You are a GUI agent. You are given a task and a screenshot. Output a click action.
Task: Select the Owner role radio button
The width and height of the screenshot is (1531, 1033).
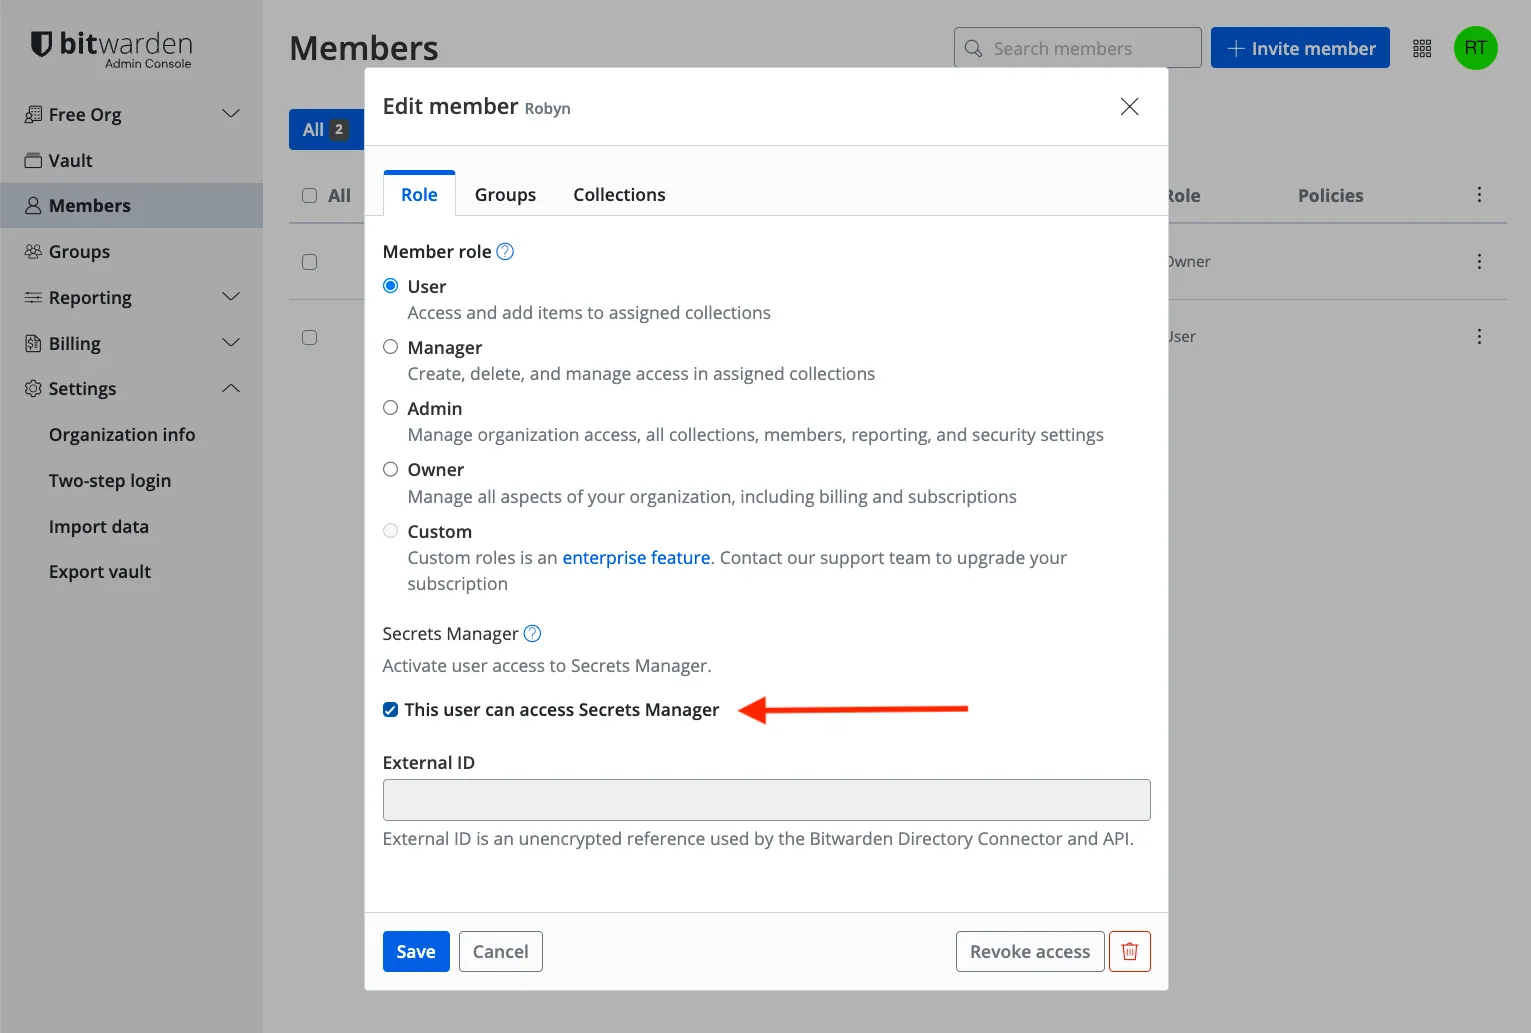pyautogui.click(x=390, y=468)
